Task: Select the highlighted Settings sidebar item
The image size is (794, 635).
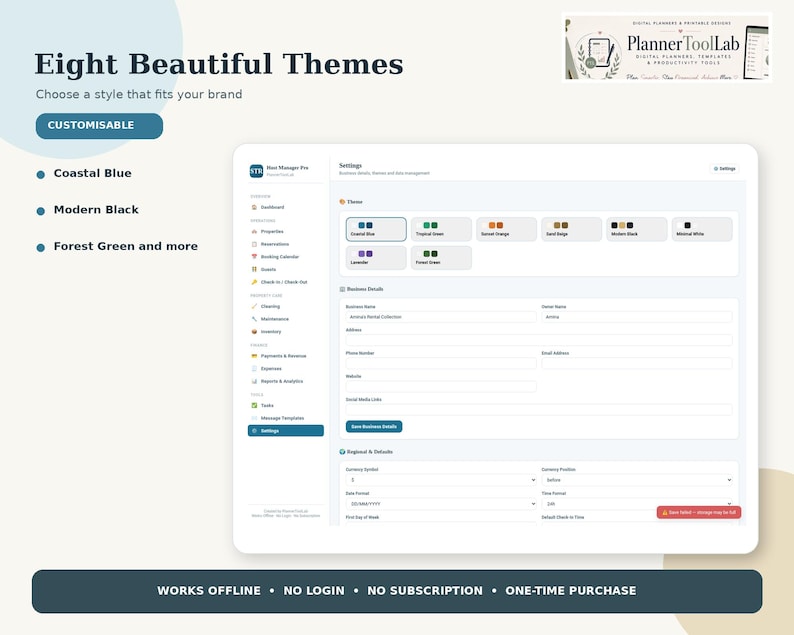Action: click(x=286, y=431)
